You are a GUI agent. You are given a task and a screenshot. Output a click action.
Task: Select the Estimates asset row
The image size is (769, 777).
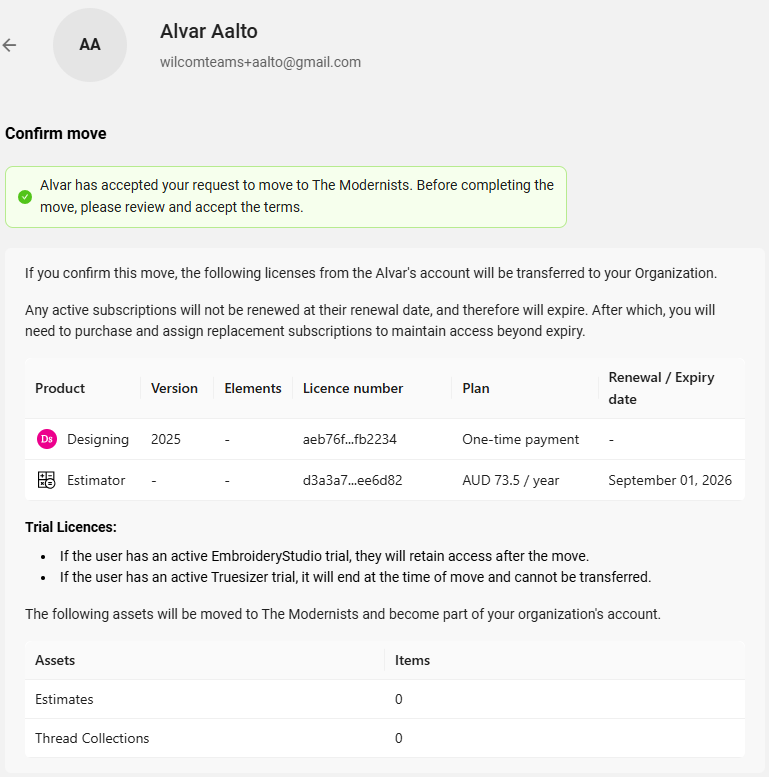point(385,699)
